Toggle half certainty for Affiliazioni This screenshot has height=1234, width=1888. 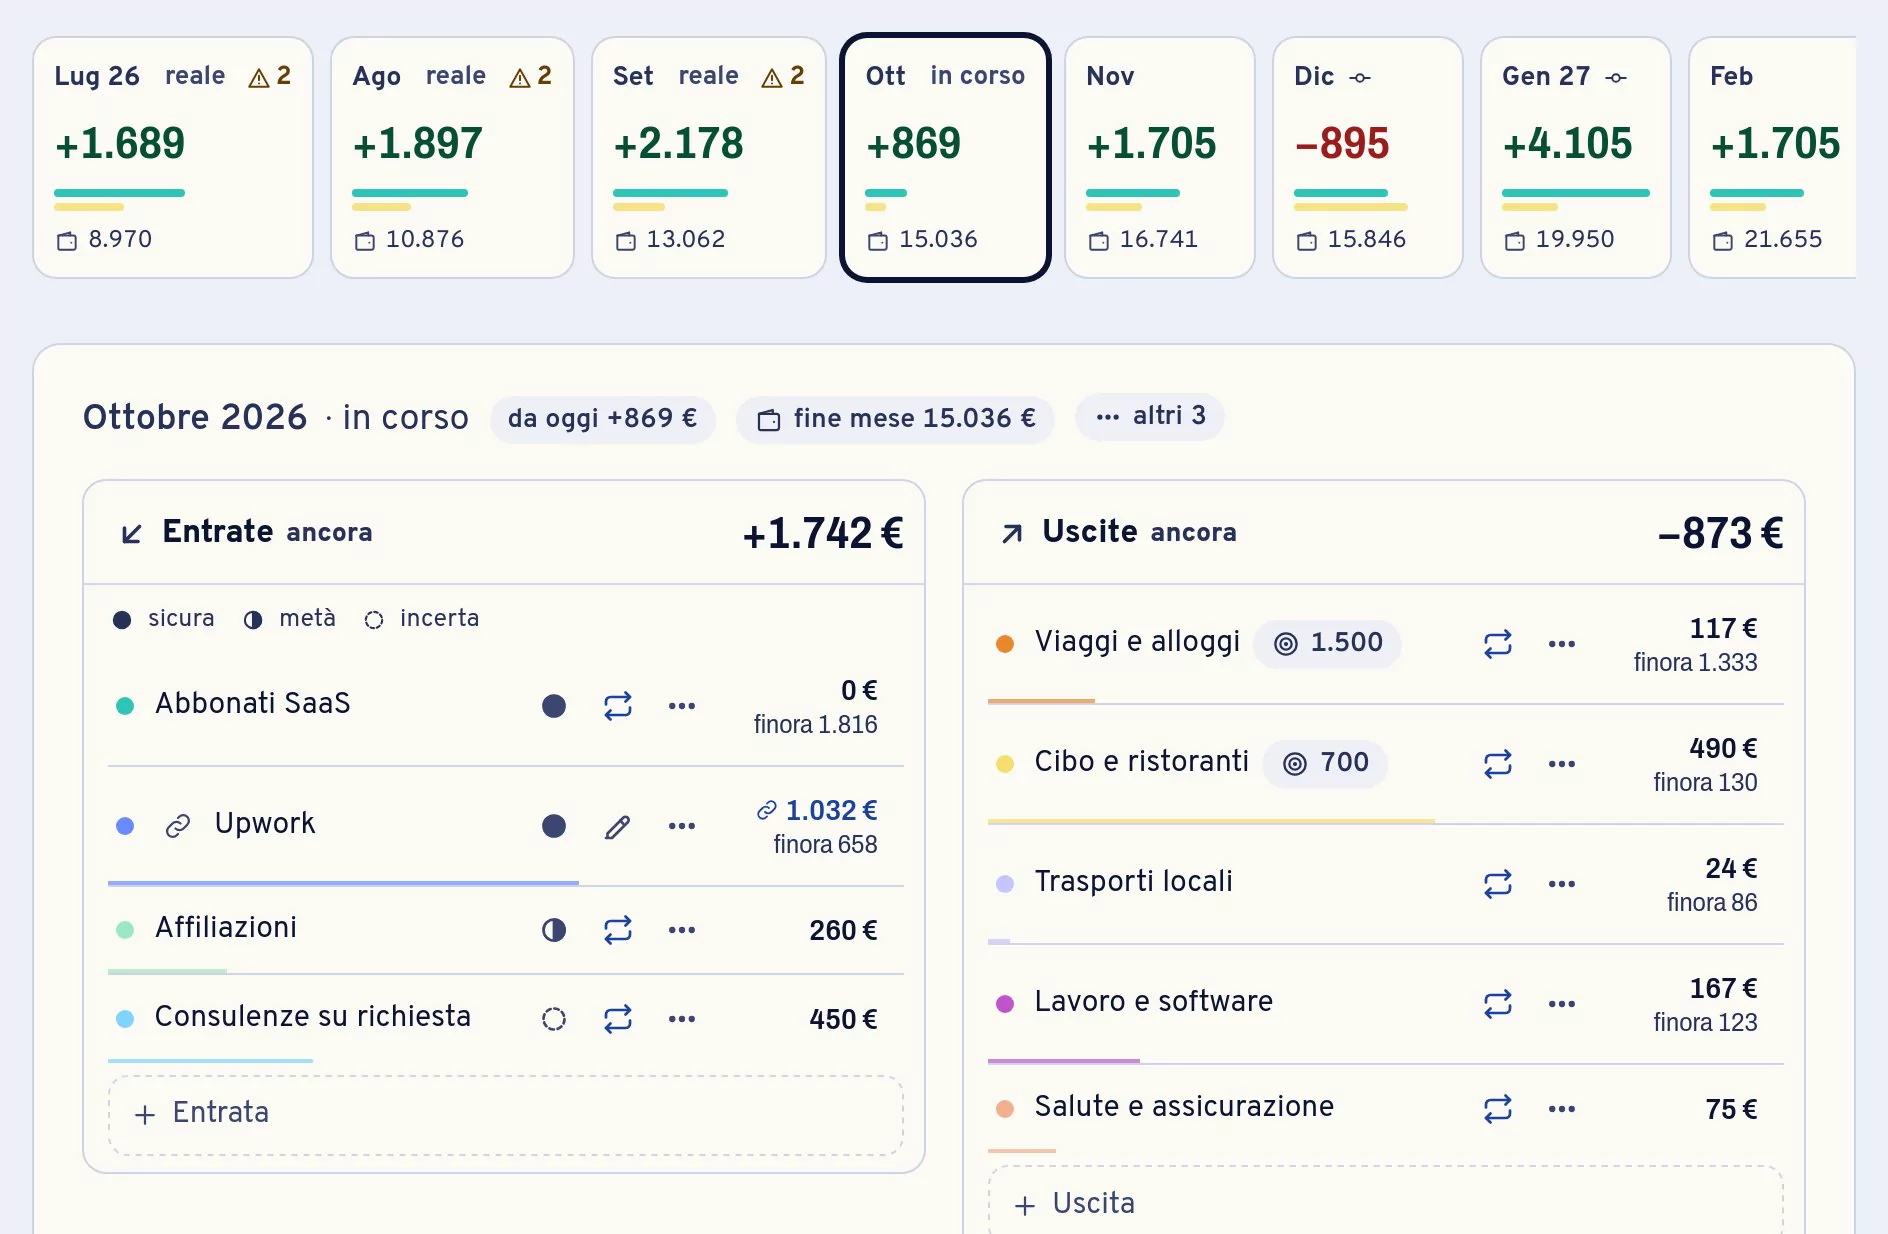tap(554, 930)
